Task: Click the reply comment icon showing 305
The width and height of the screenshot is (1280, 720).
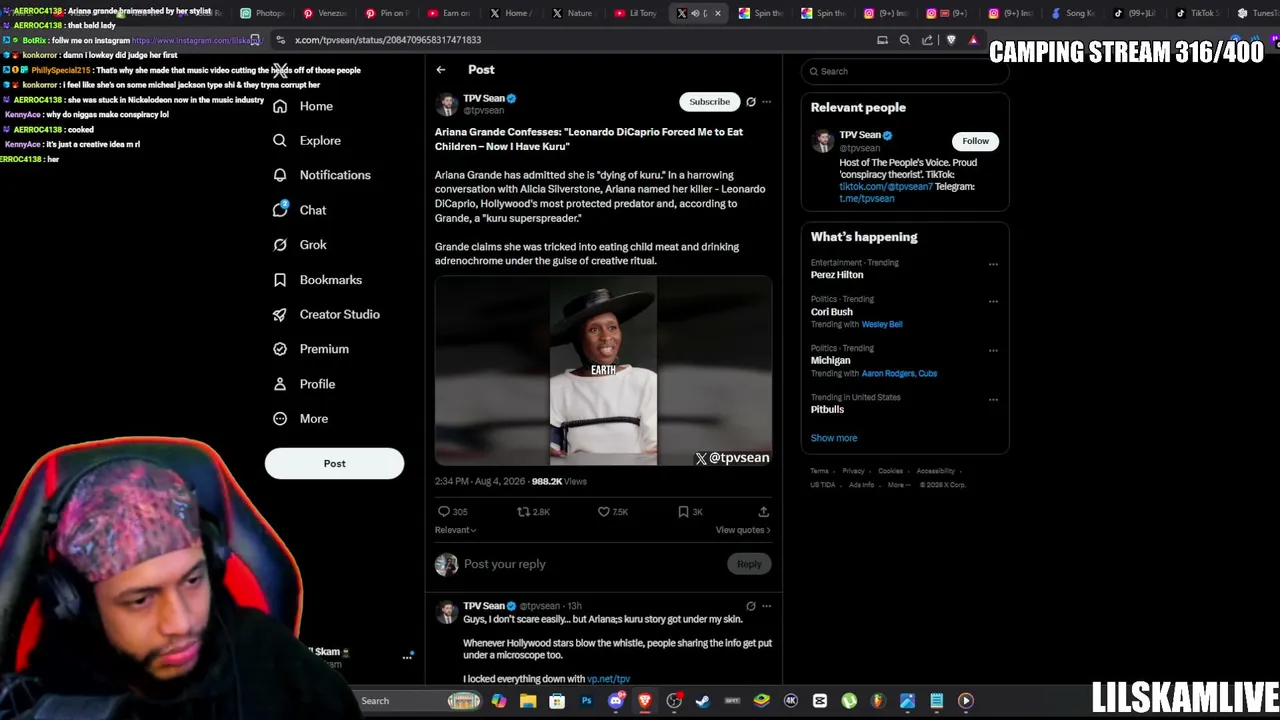Action: (445, 512)
